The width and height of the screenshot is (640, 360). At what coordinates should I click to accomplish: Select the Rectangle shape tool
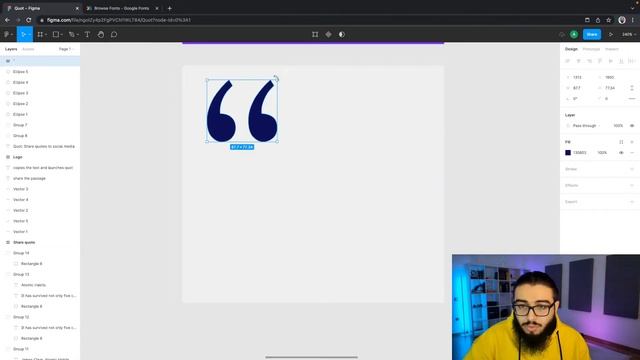pyautogui.click(x=56, y=35)
